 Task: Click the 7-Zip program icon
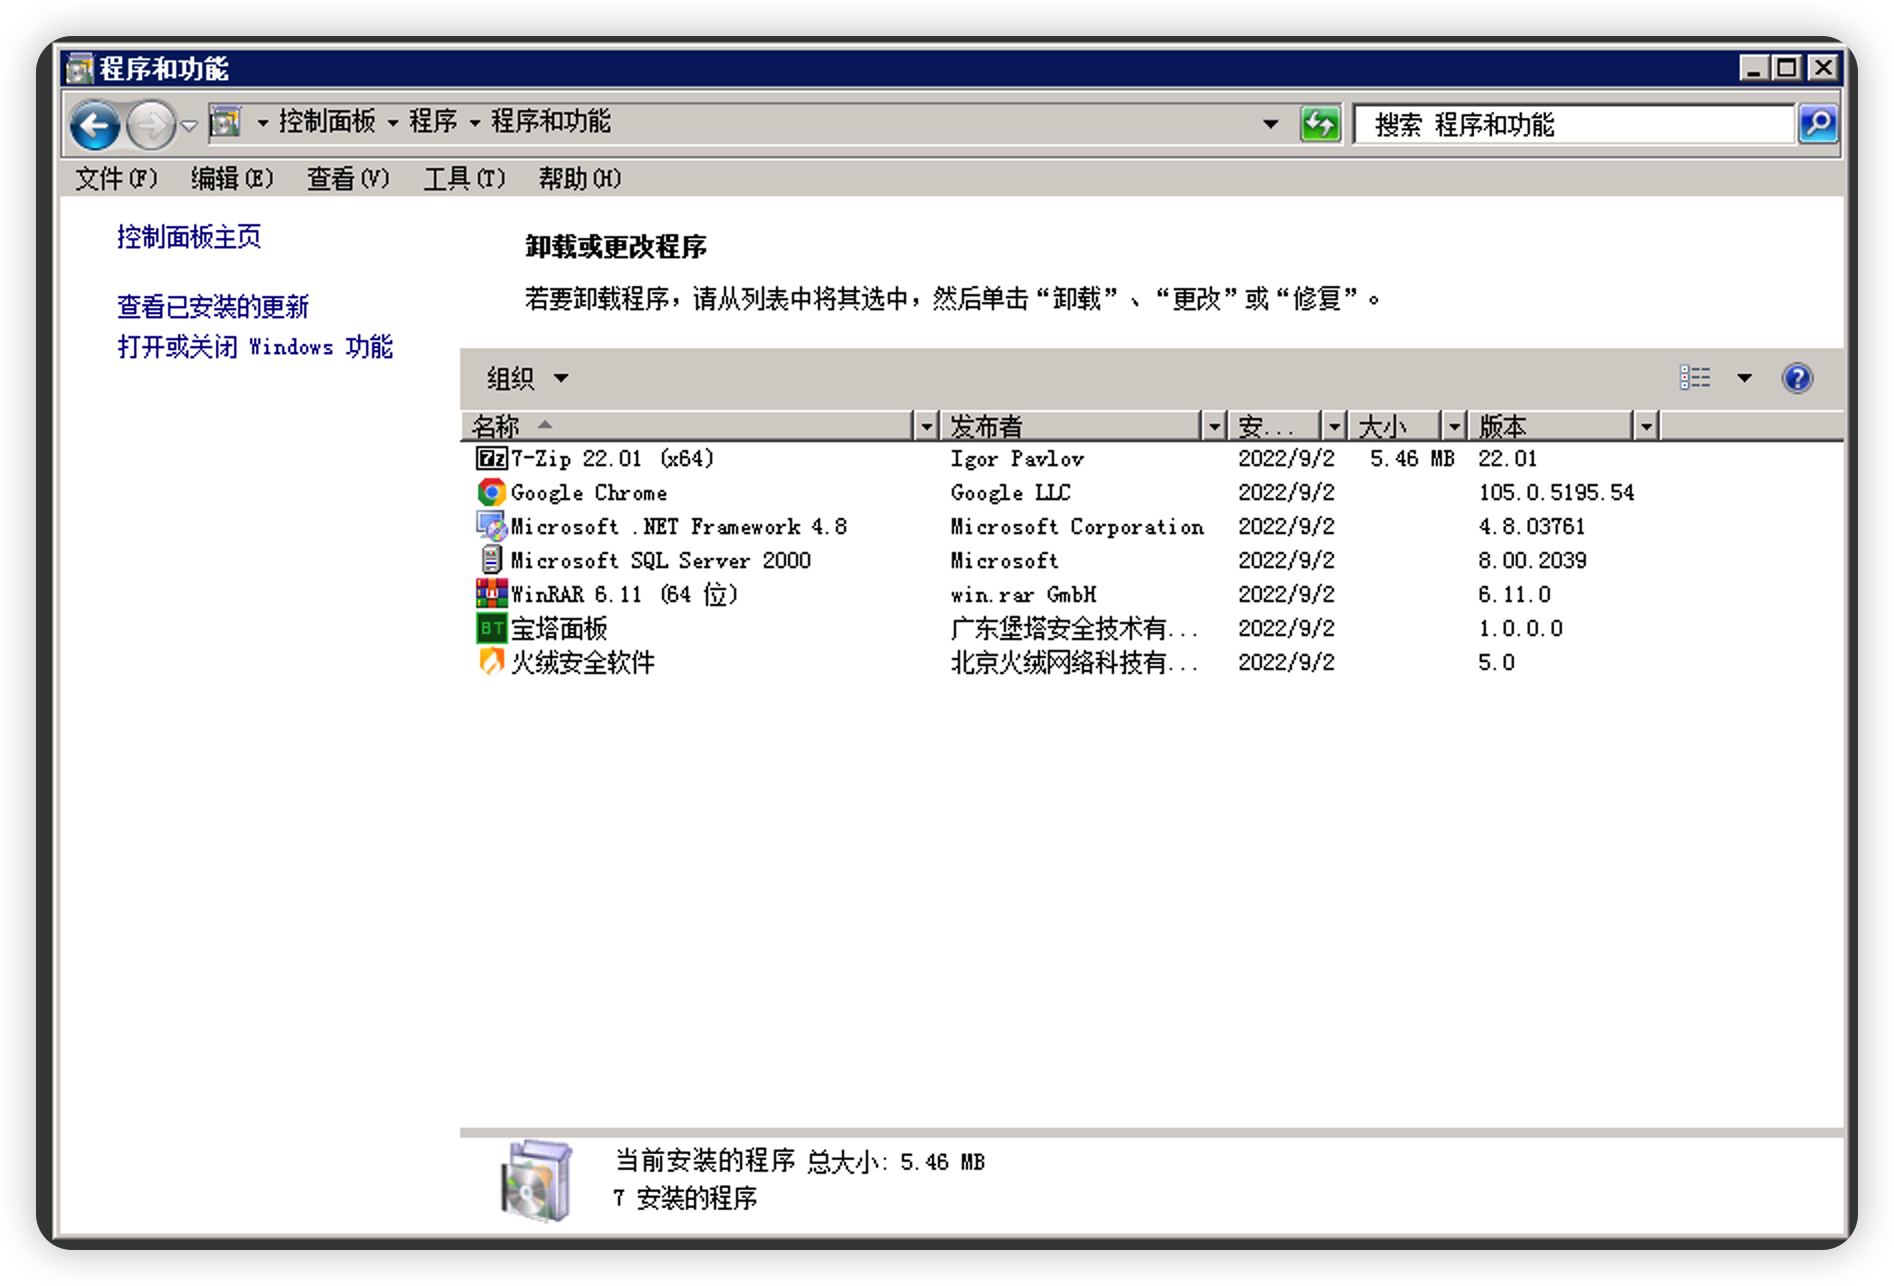click(491, 458)
